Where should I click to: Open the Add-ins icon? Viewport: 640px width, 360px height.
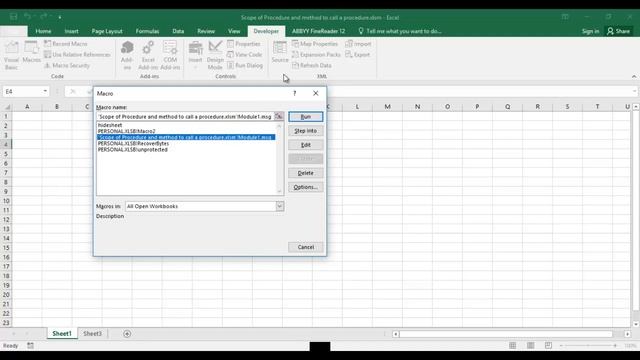coord(127,56)
